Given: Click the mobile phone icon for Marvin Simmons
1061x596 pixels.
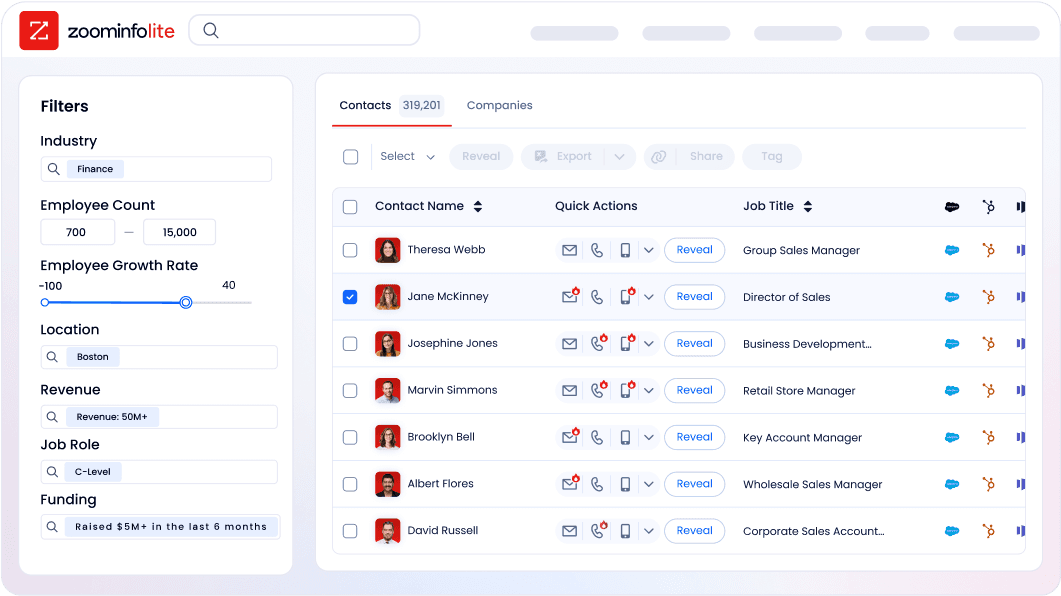Looking at the screenshot, I should coord(625,390).
